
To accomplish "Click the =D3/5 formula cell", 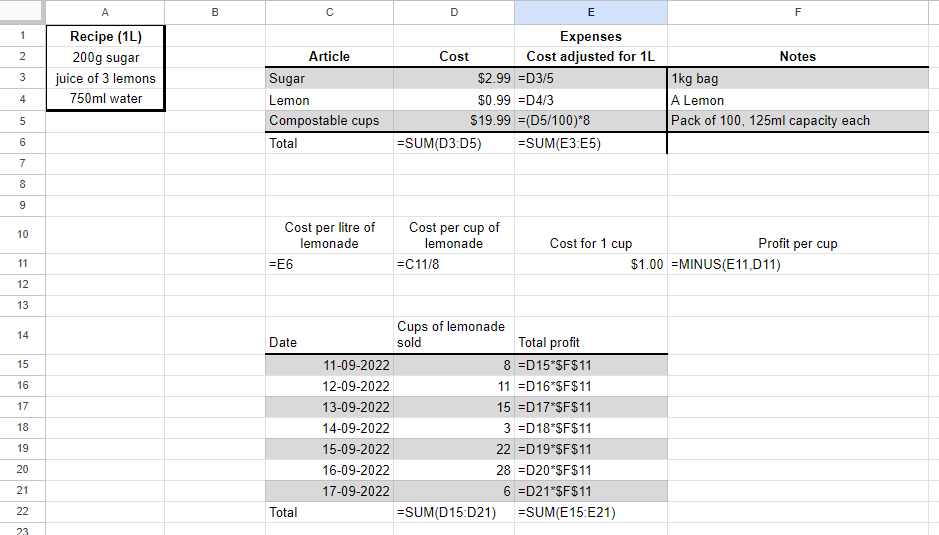I will [x=591, y=78].
